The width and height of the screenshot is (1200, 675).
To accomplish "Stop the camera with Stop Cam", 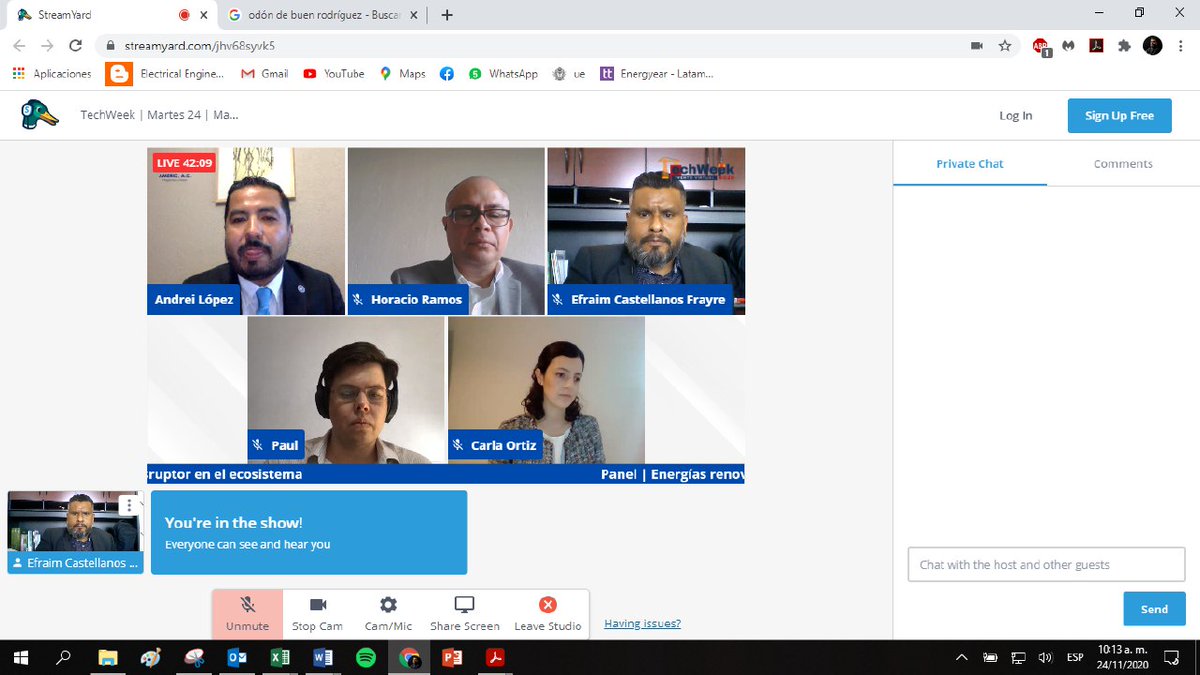I will (x=317, y=614).
